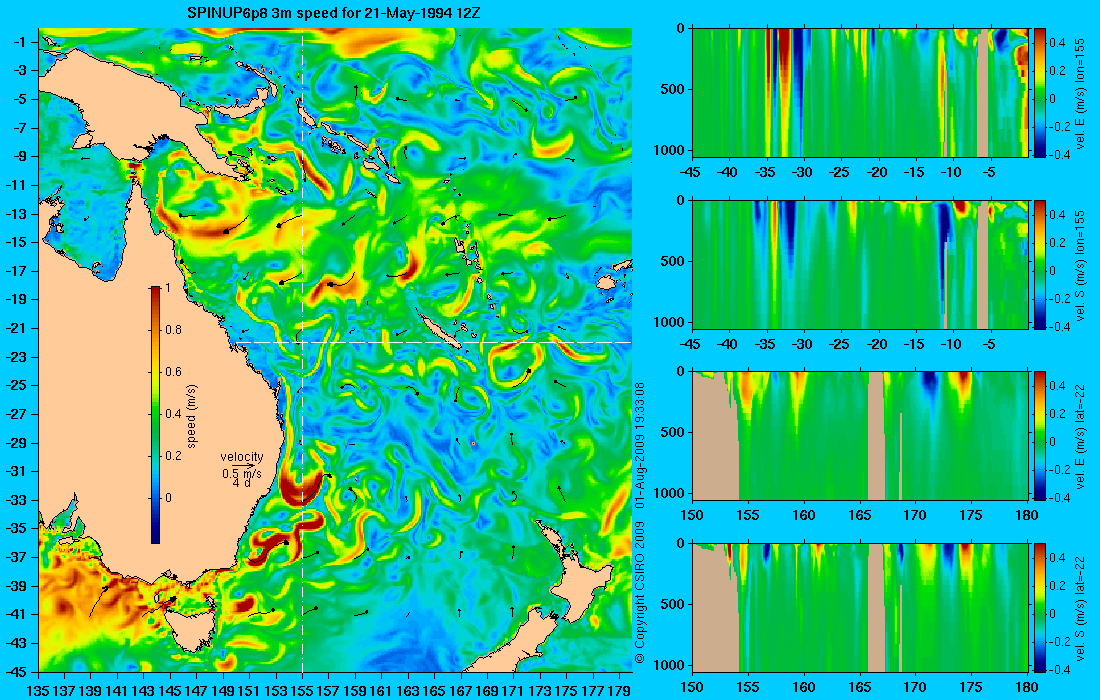Click longitude tick '179' on the main map axis
This screenshot has height=700, width=1100.
[x=619, y=691]
